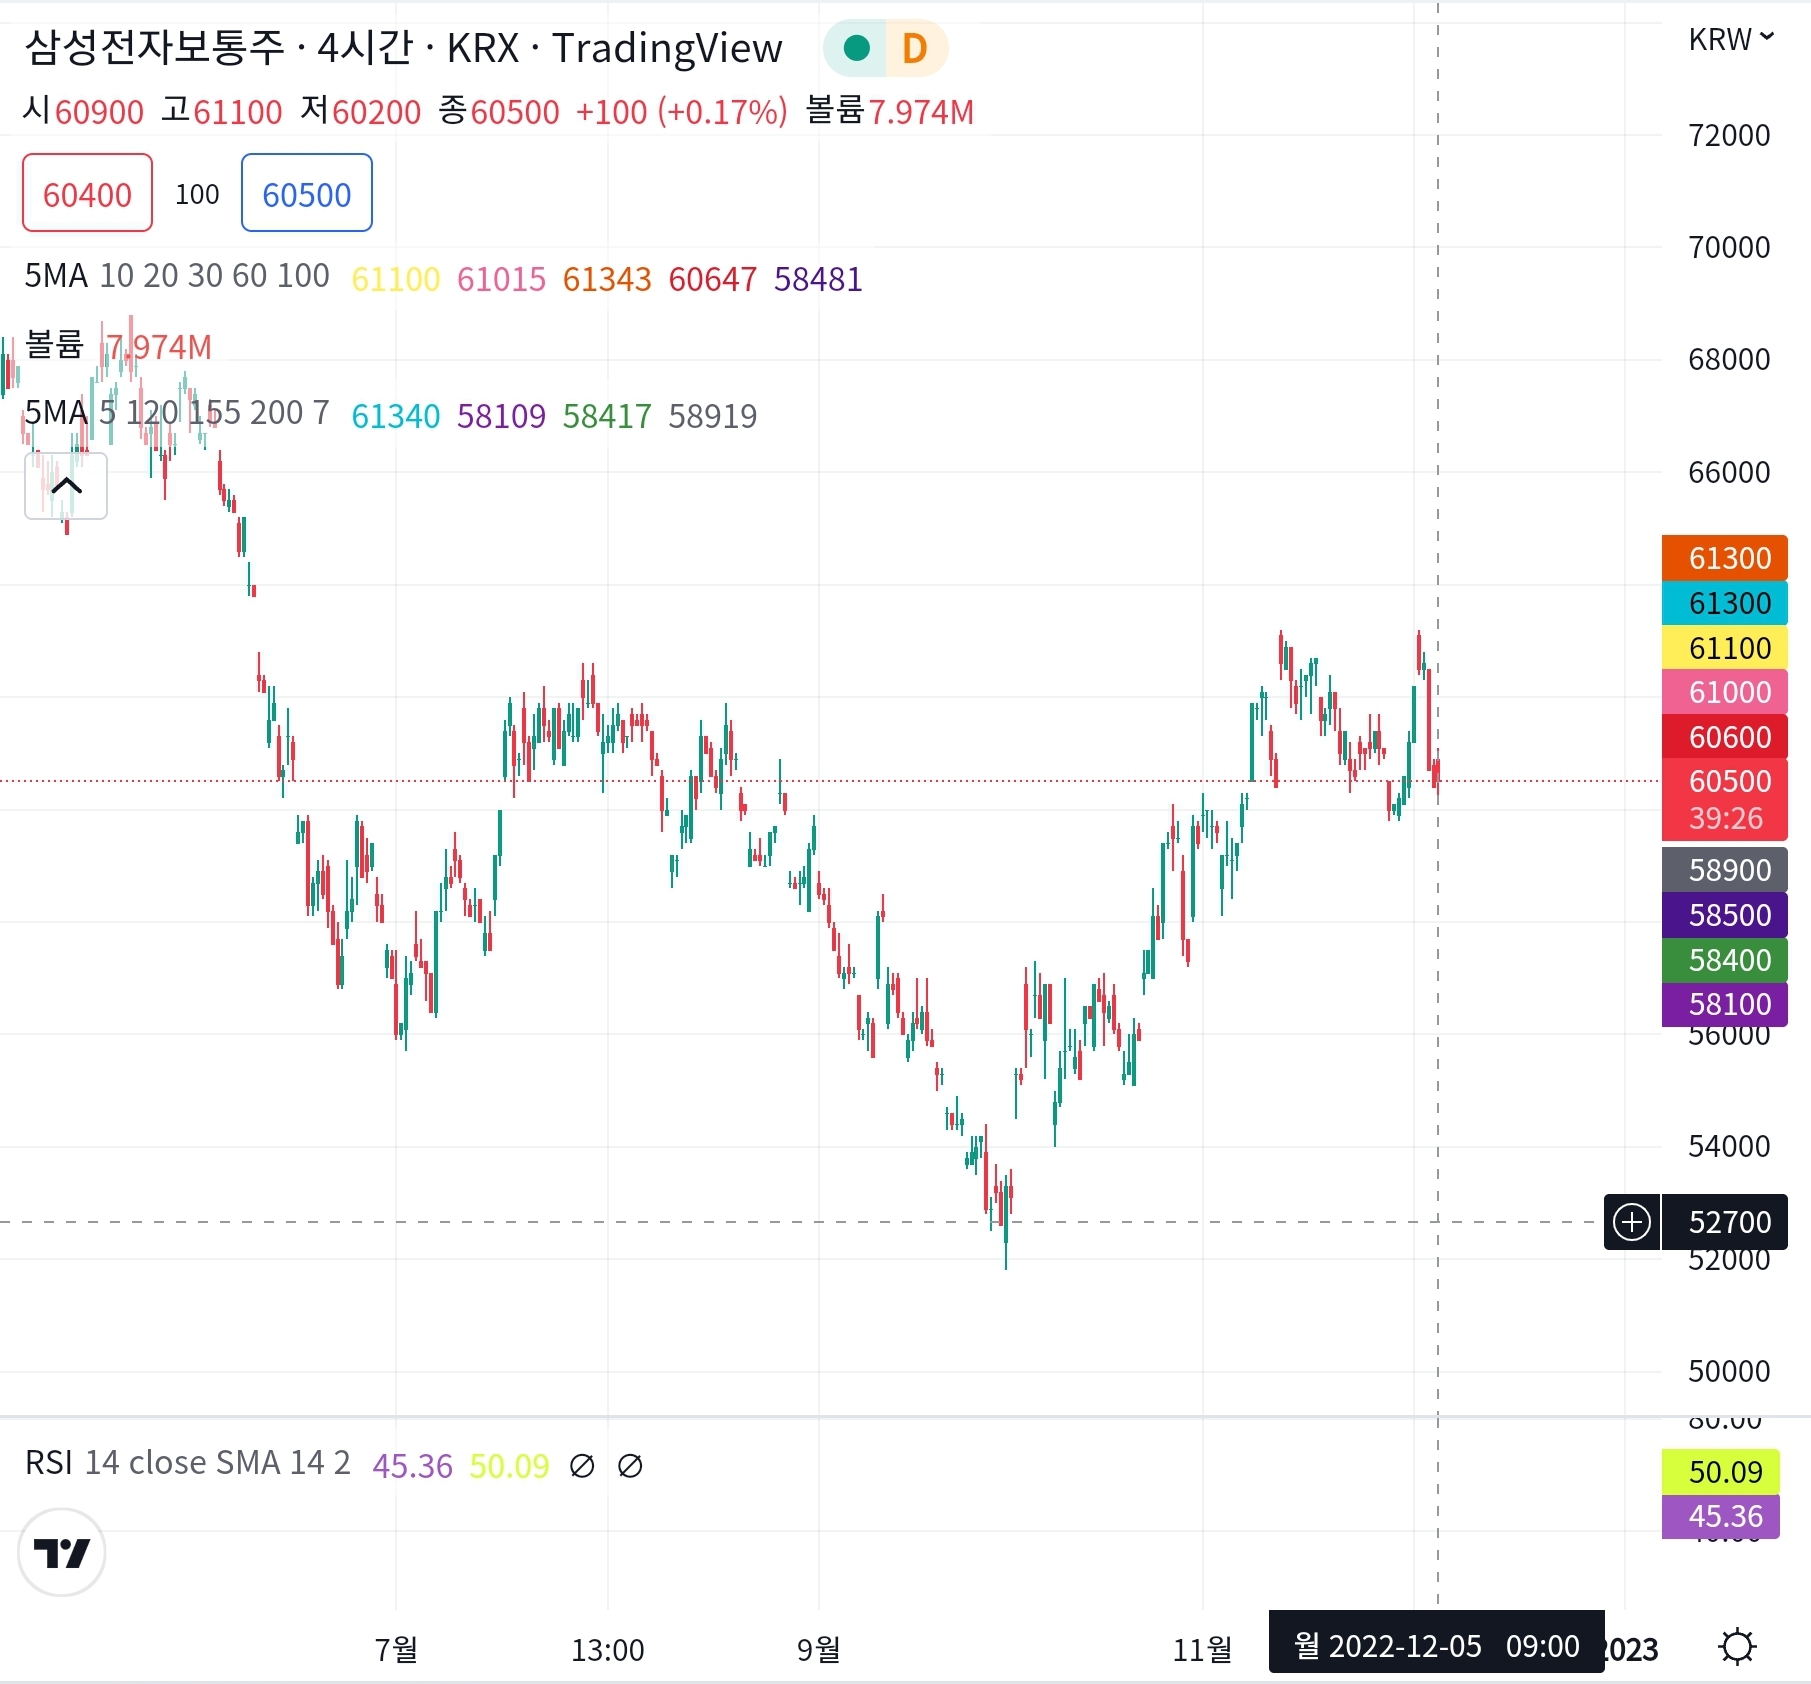Click the cyan 61300 price label

(1725, 603)
